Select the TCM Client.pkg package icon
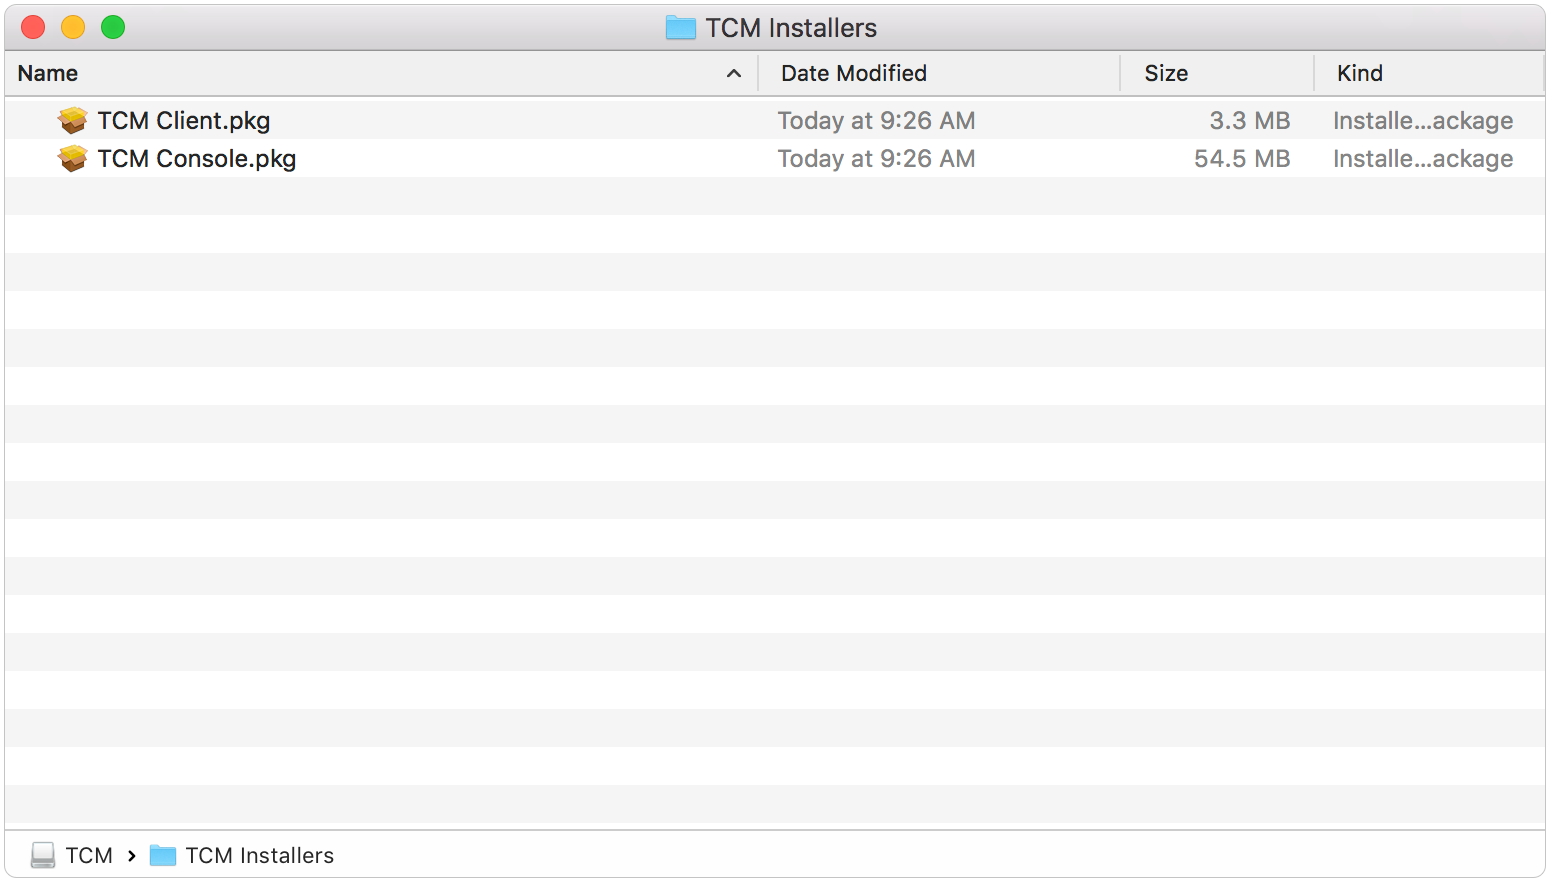The height and width of the screenshot is (882, 1550). coord(72,121)
